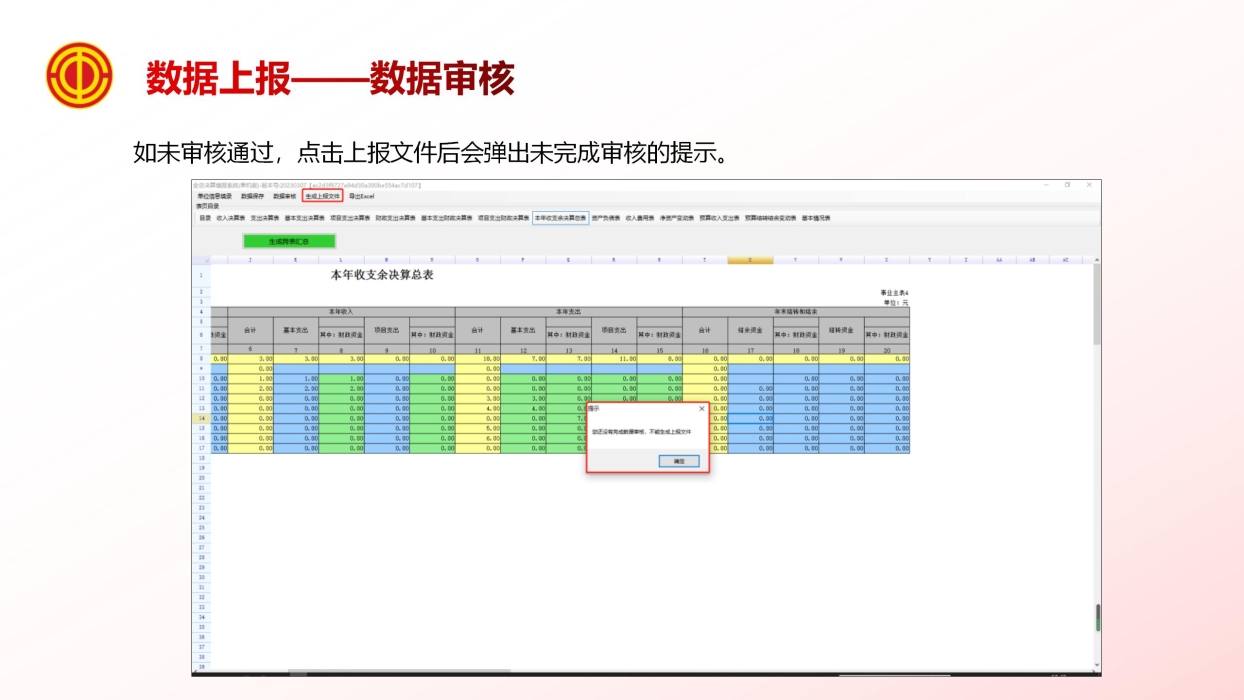Close the 提示 dialog via its X icon
This screenshot has width=1244, height=700.
pos(702,409)
